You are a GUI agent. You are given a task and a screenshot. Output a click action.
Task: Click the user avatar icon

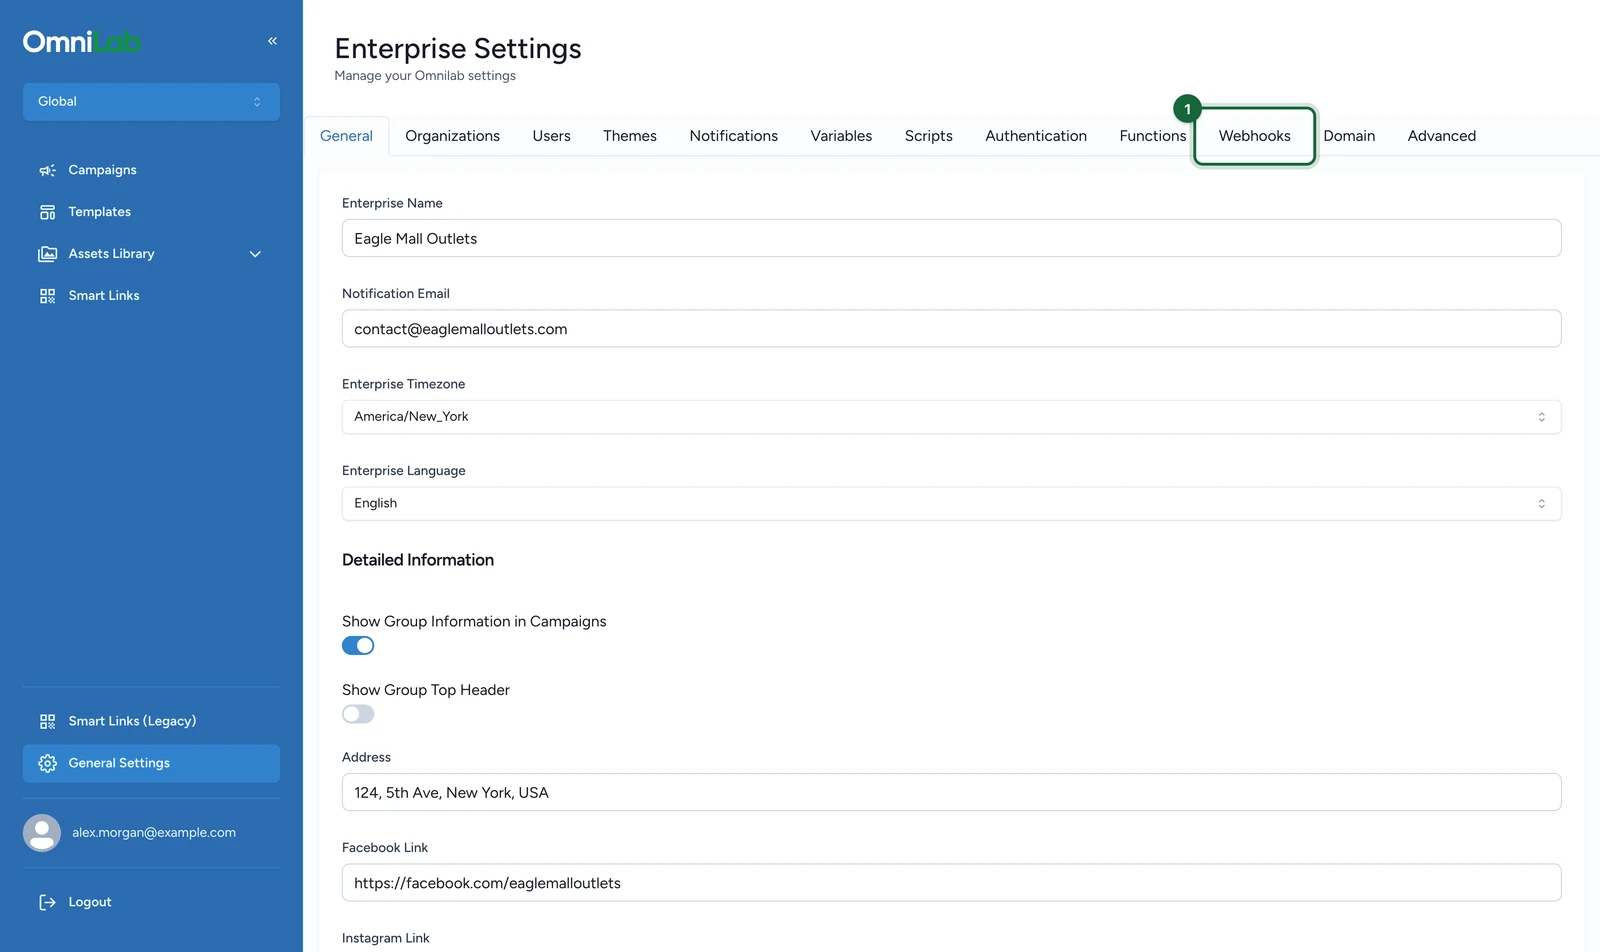coord(42,833)
